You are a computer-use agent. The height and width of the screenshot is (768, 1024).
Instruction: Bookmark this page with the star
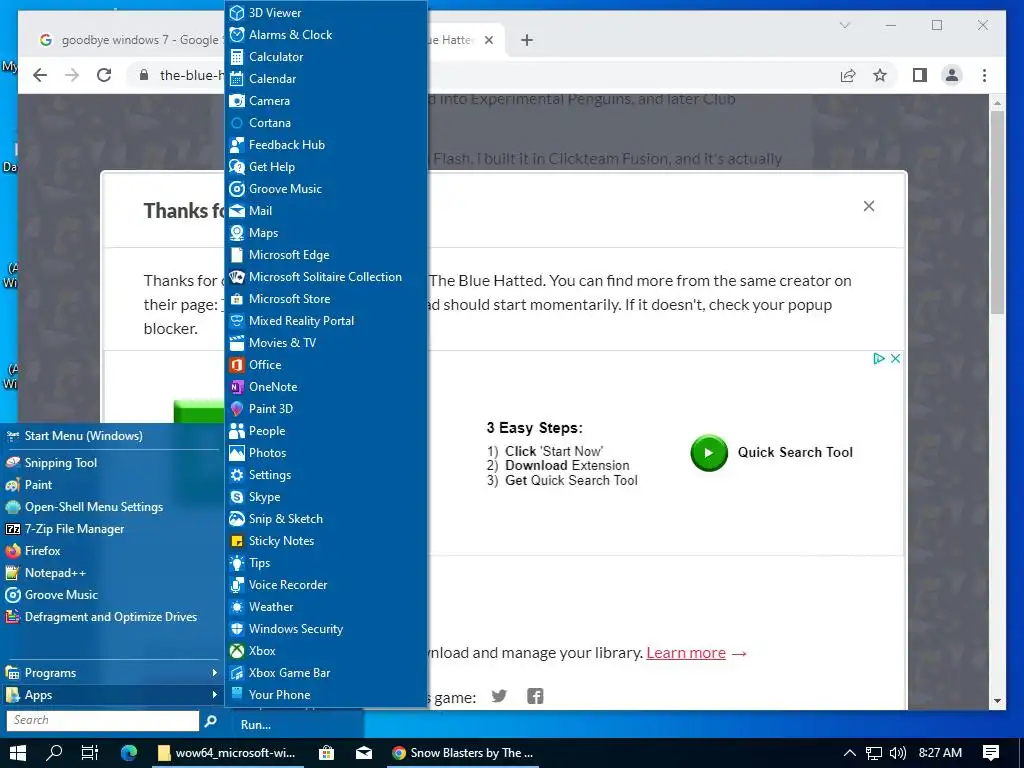click(880, 75)
